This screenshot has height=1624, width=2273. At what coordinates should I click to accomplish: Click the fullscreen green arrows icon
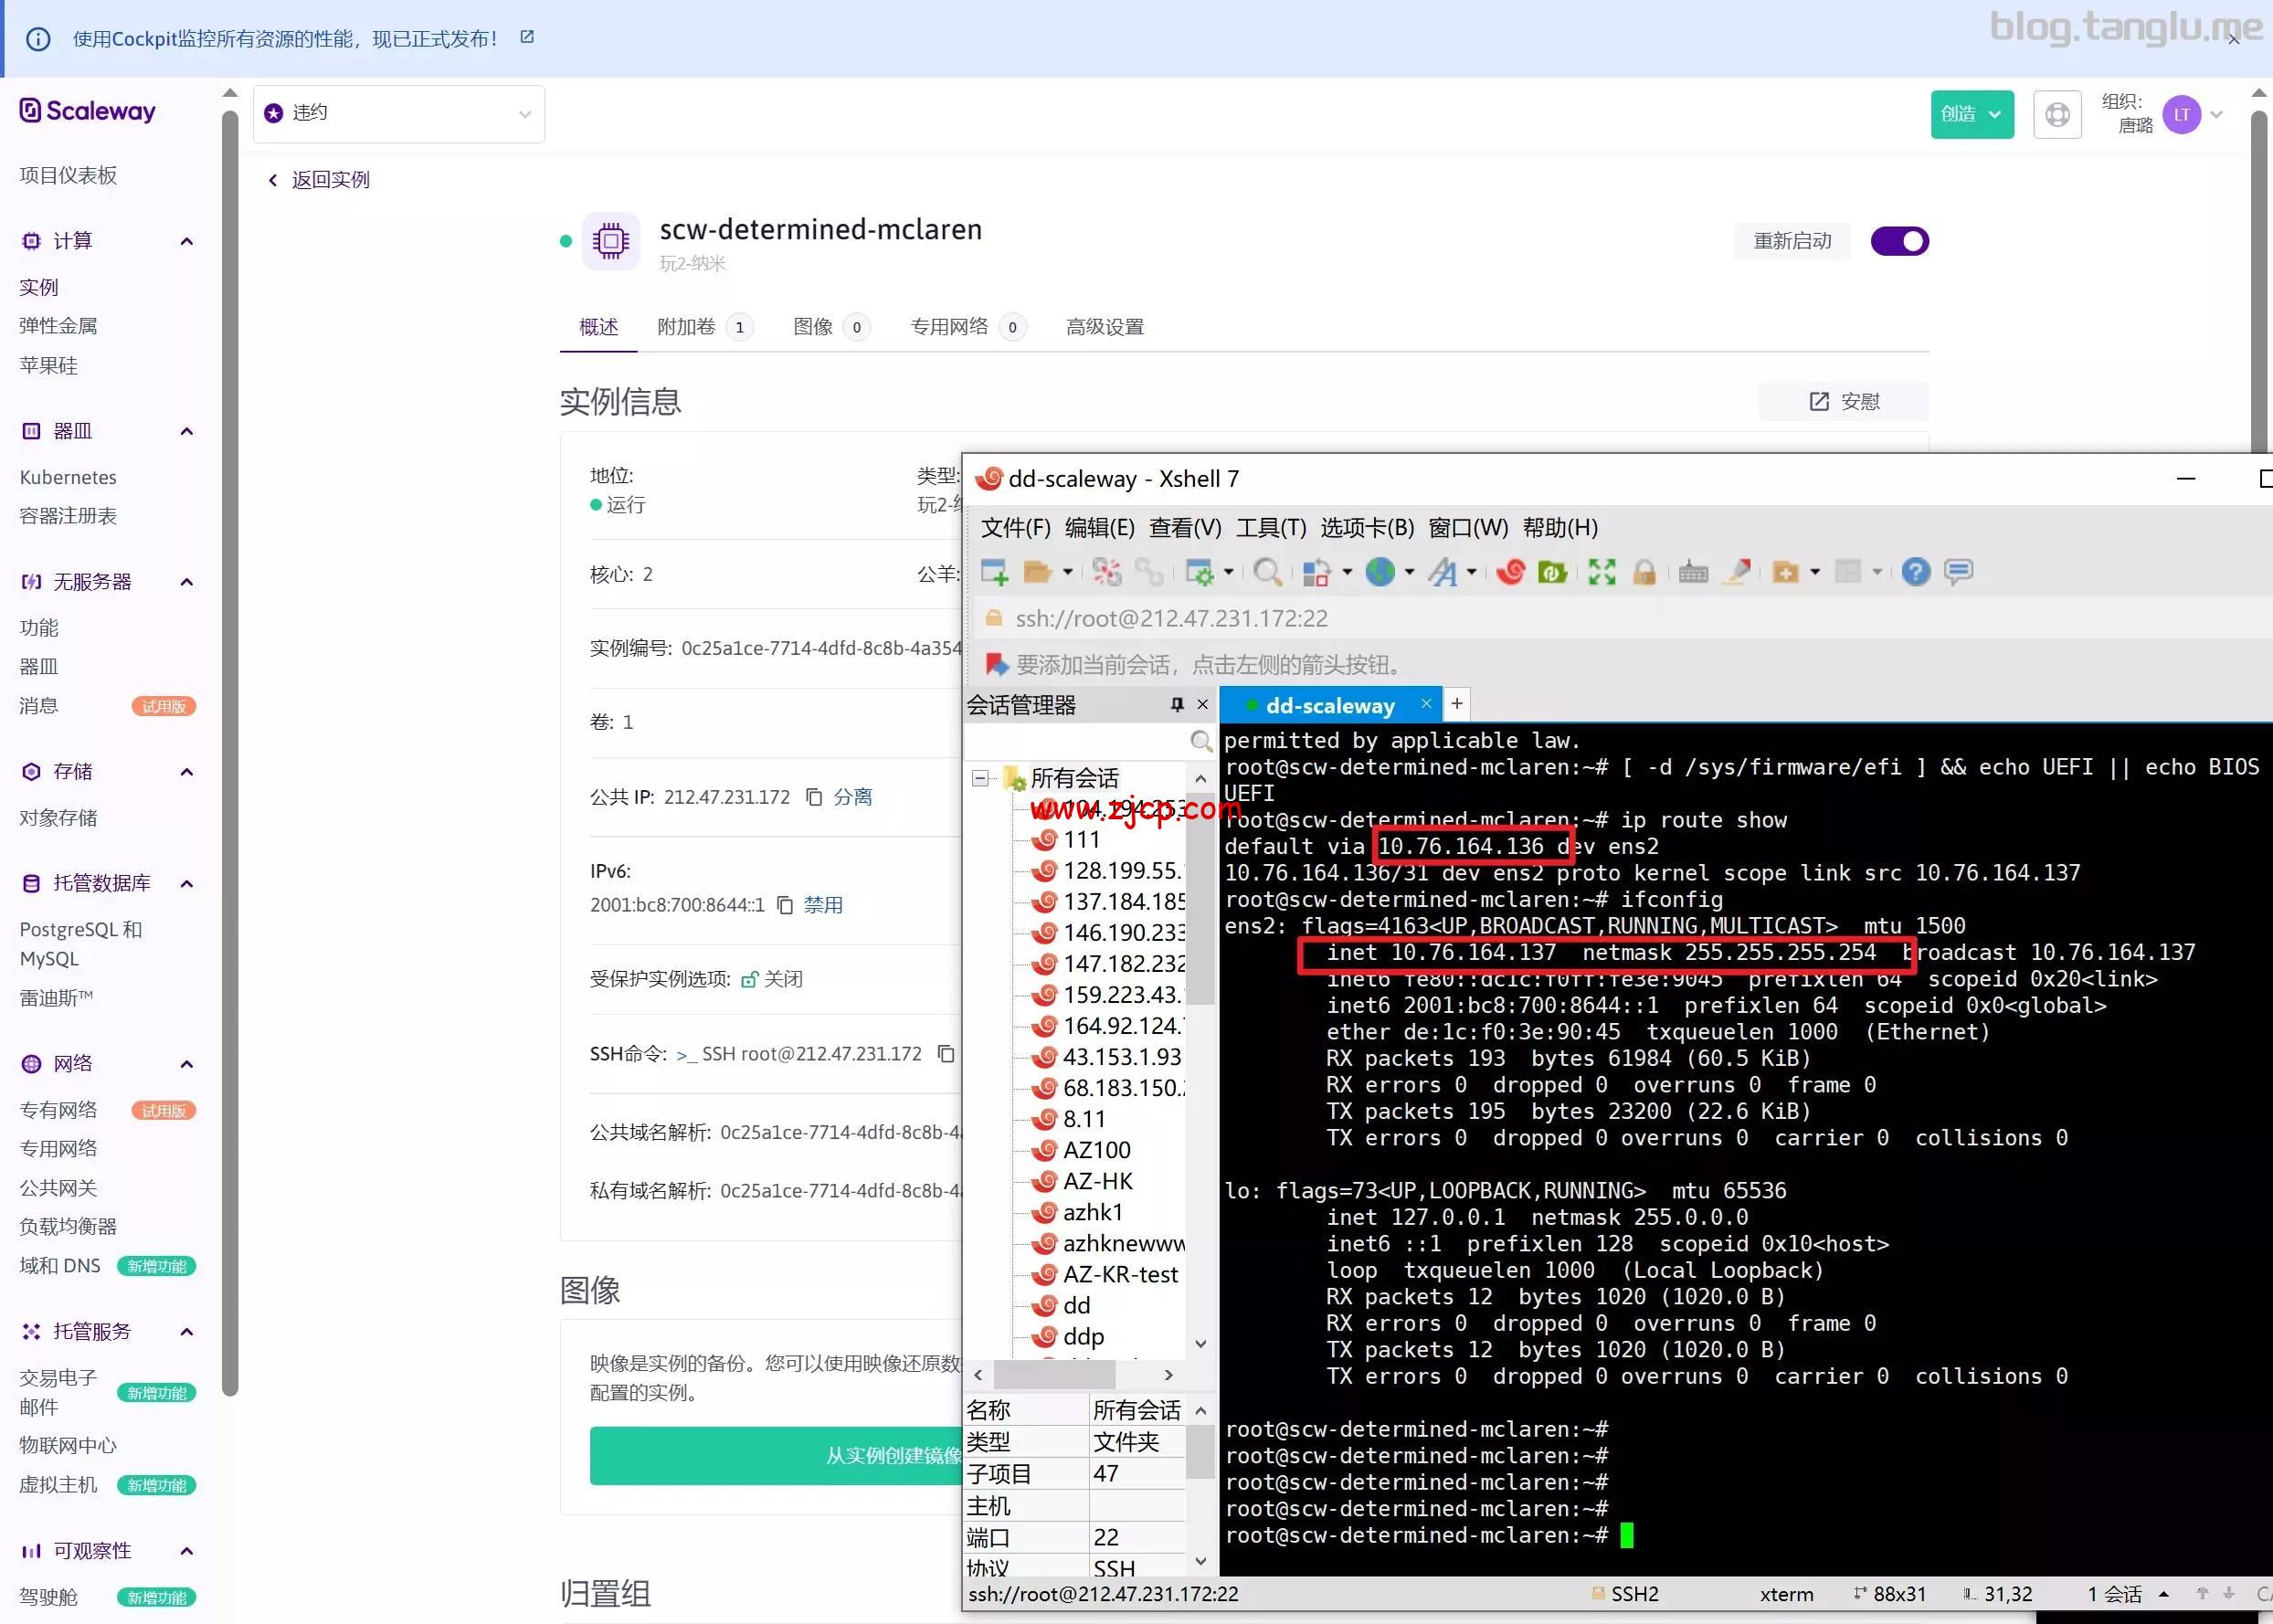[1602, 572]
